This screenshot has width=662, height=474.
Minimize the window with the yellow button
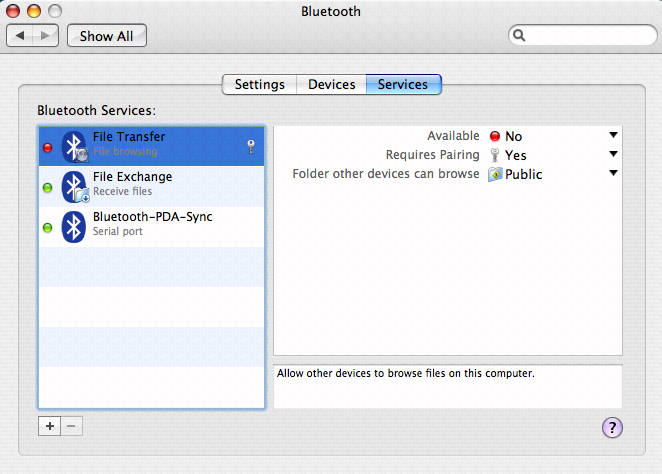point(34,11)
